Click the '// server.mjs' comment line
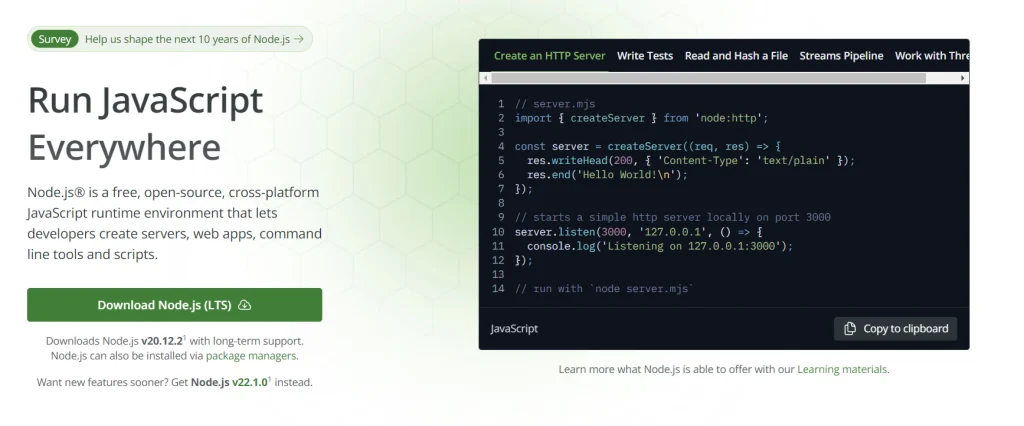Image resolution: width=1024 pixels, height=426 pixels. [554, 104]
